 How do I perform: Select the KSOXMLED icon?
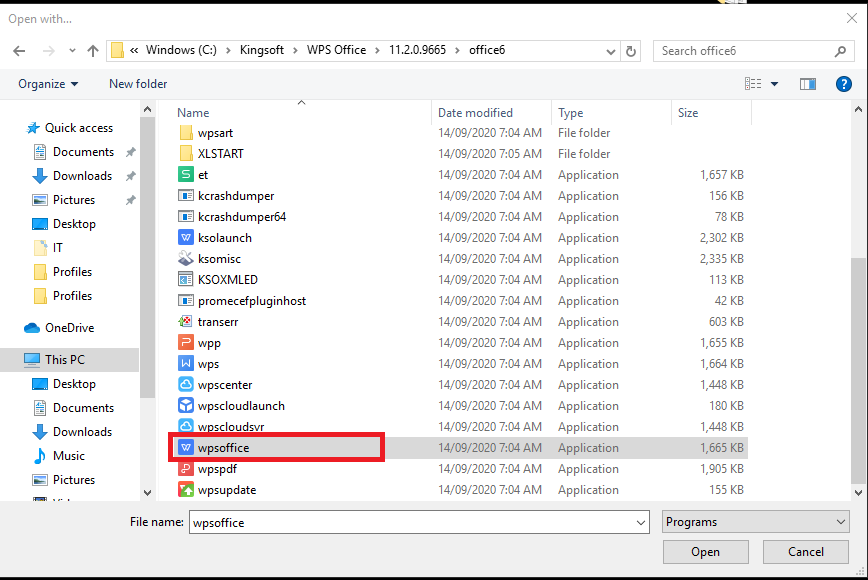pos(186,279)
